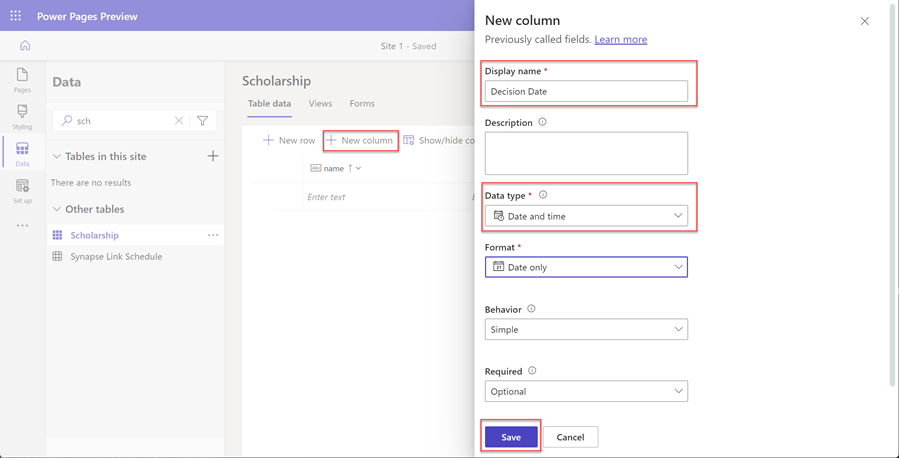Image resolution: width=900 pixels, height=458 pixels.
Task: Save the new column
Action: pos(511,437)
